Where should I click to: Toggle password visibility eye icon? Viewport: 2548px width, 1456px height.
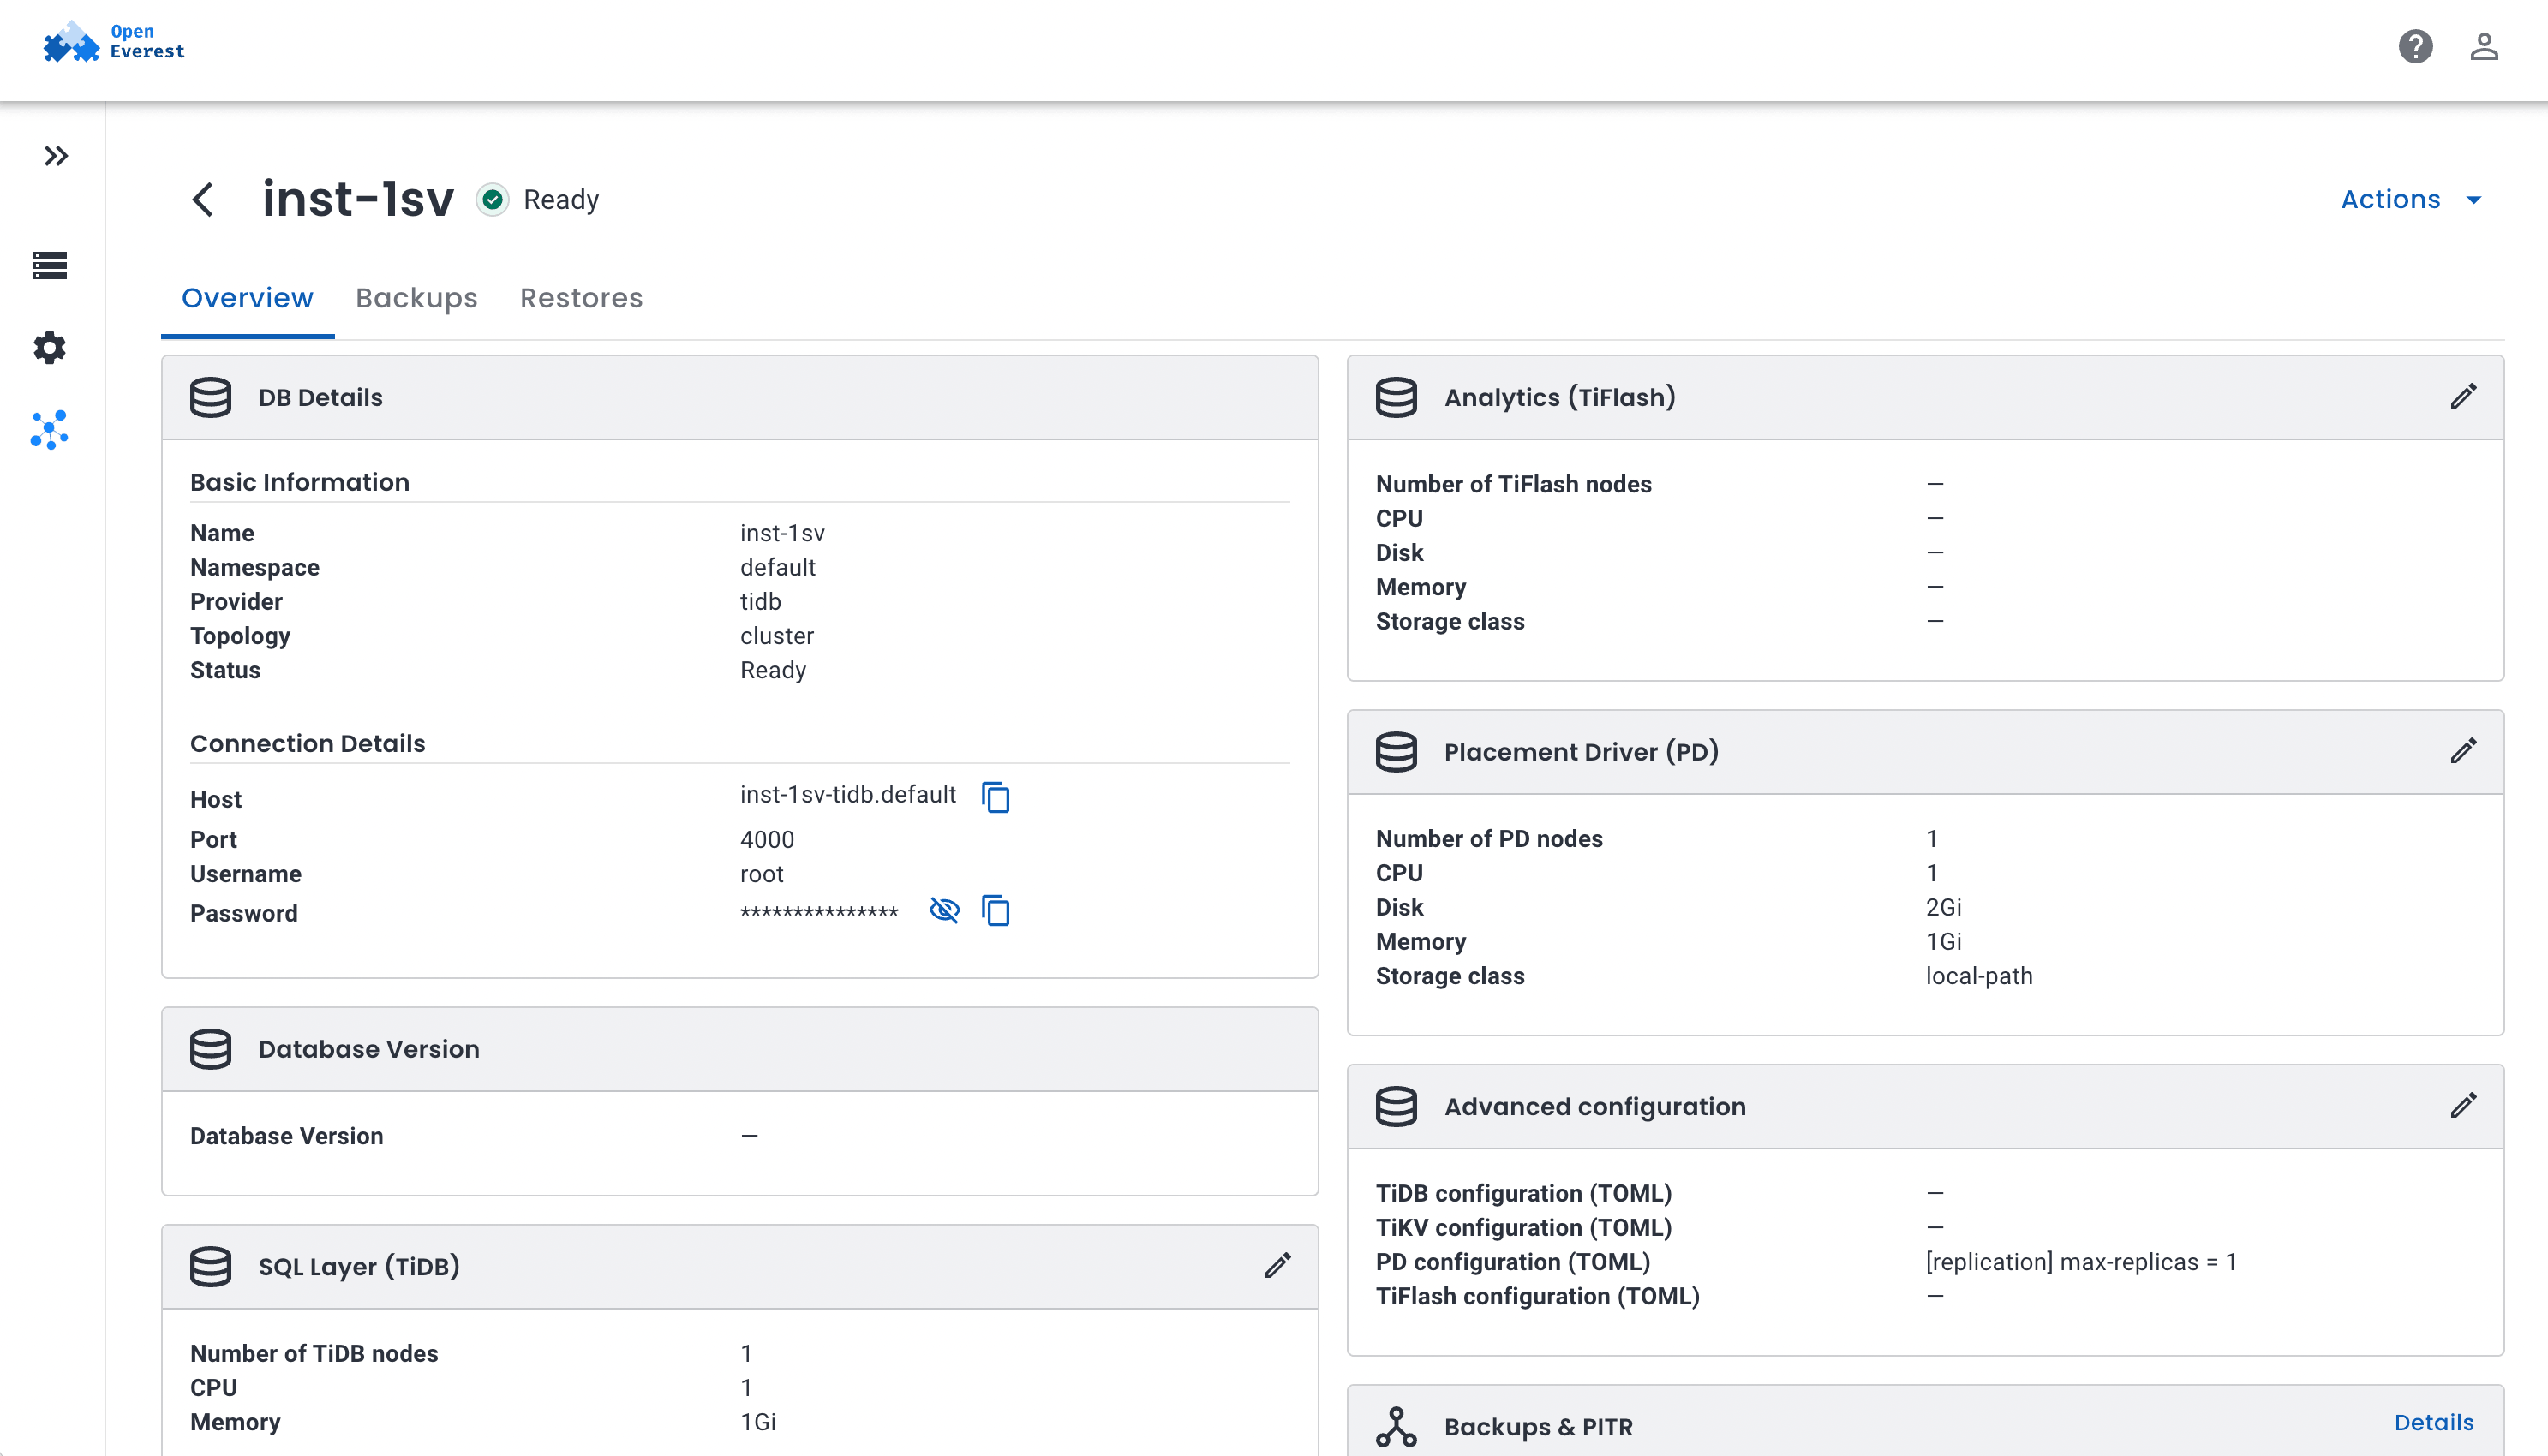click(x=944, y=910)
